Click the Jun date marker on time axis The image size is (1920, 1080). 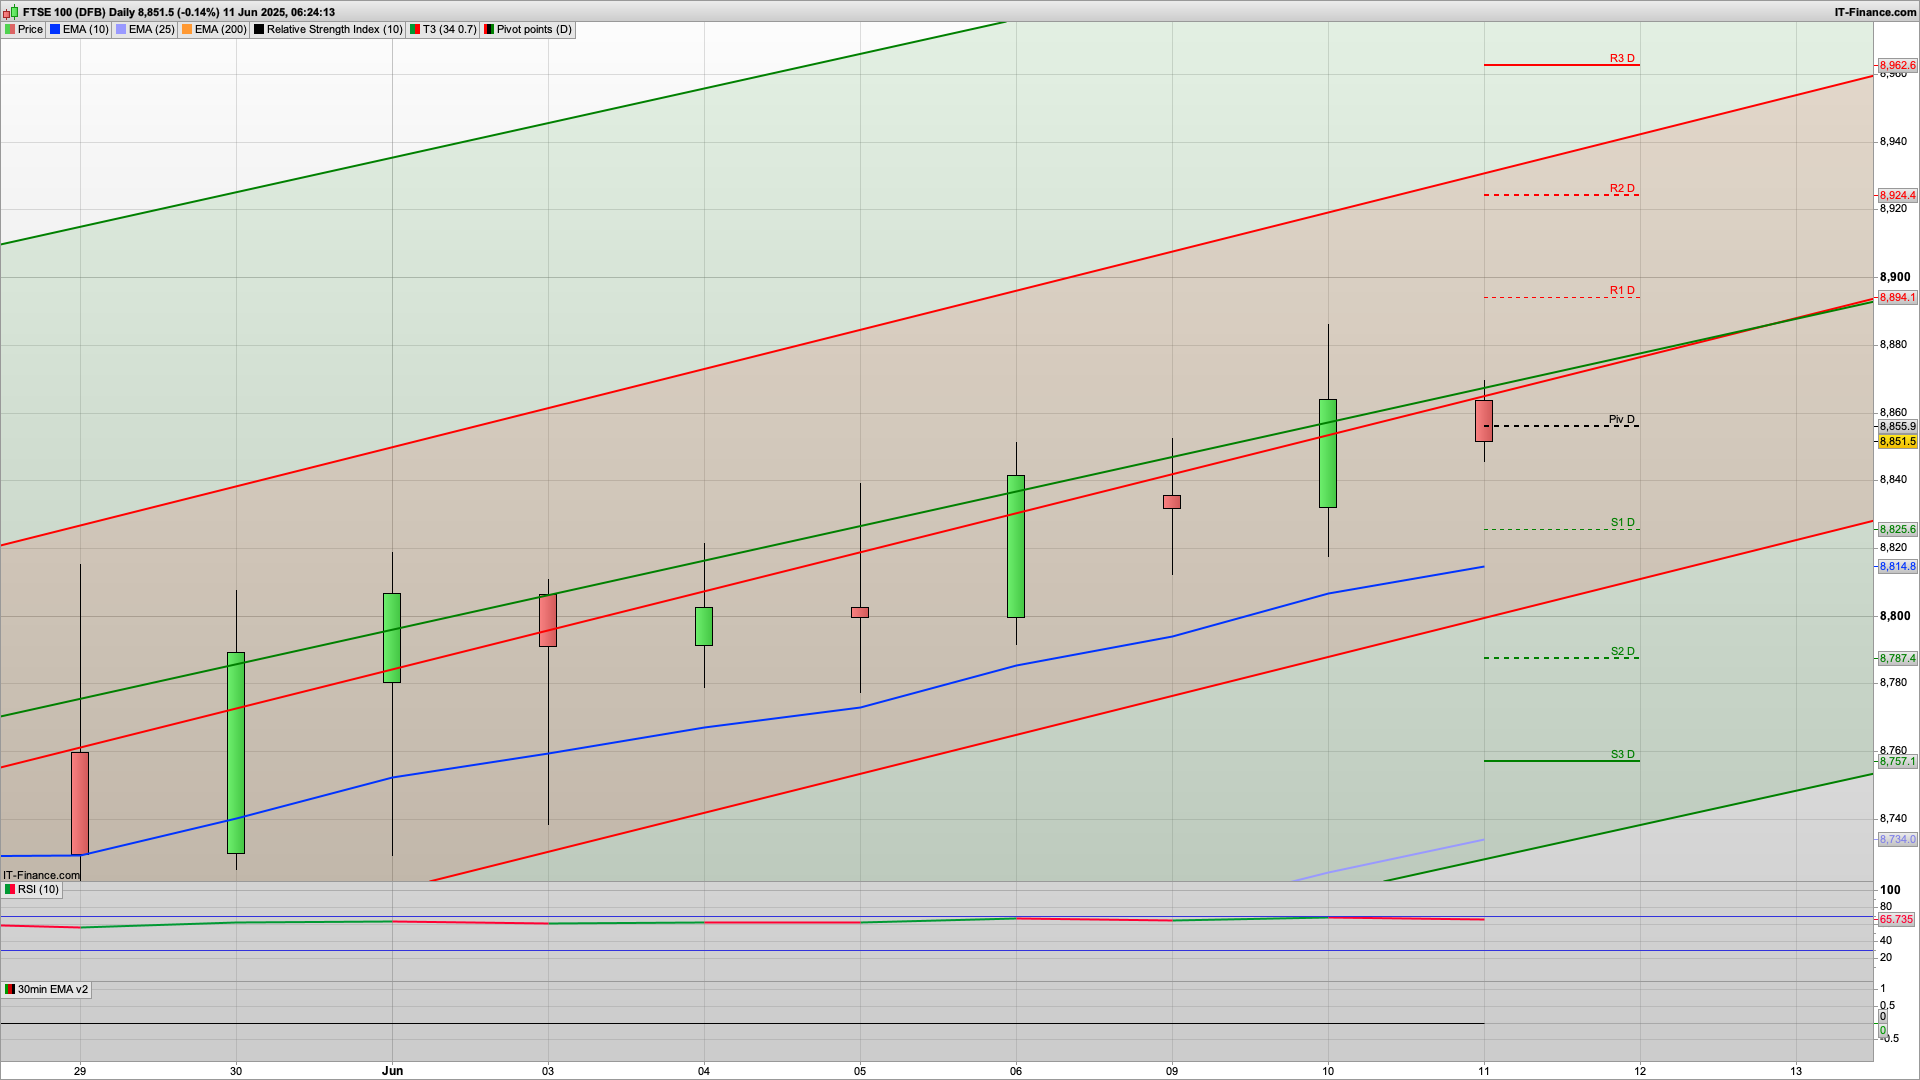tap(392, 1071)
